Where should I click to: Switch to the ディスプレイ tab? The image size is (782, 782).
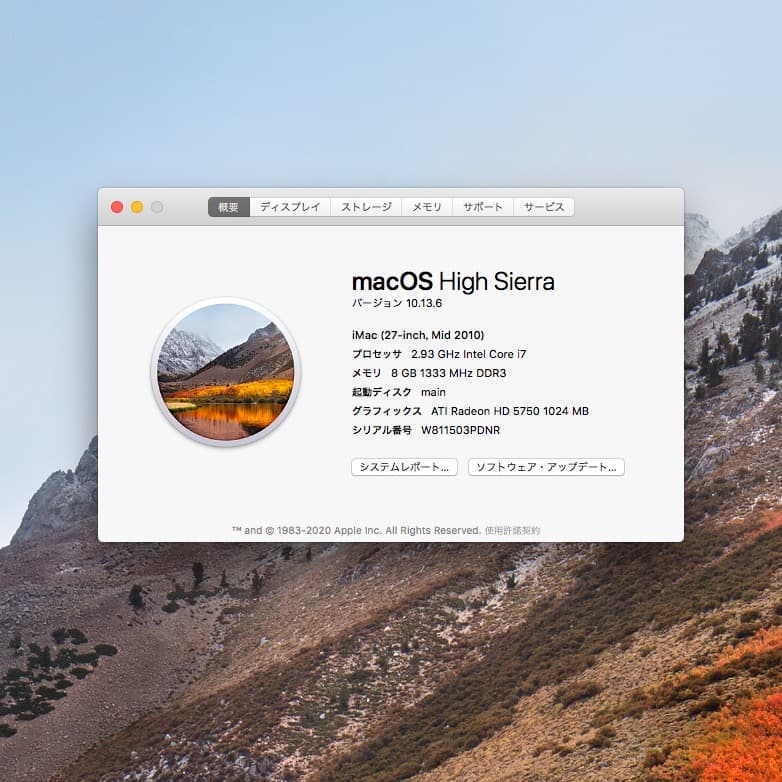point(290,207)
